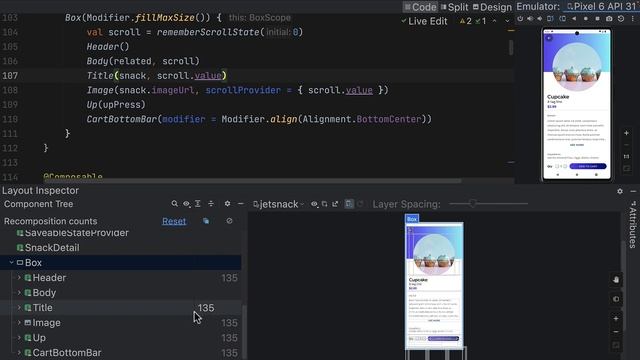The image size is (640, 360).
Task: Minimize the Layout Inspector panel
Action: tap(633, 191)
